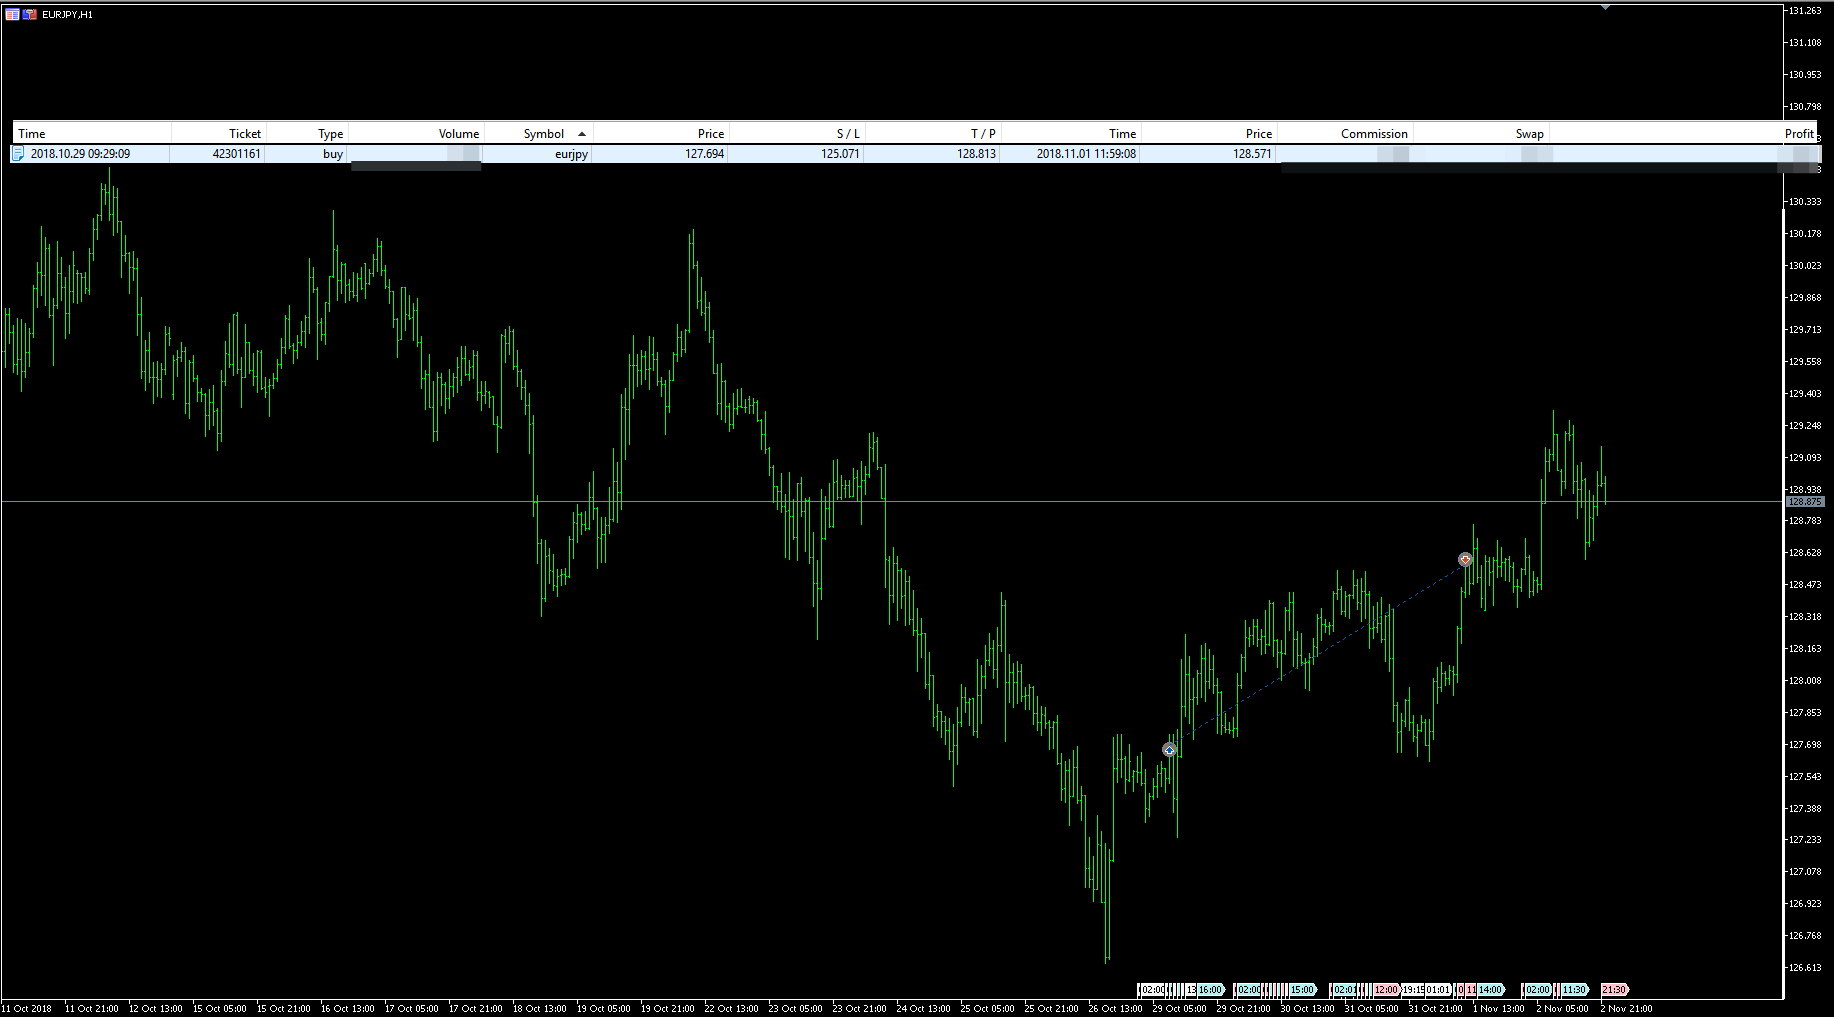Screen dimensions: 1834x1017
Task: Click the chart shift triangle at top edge
Action: coord(1605,7)
